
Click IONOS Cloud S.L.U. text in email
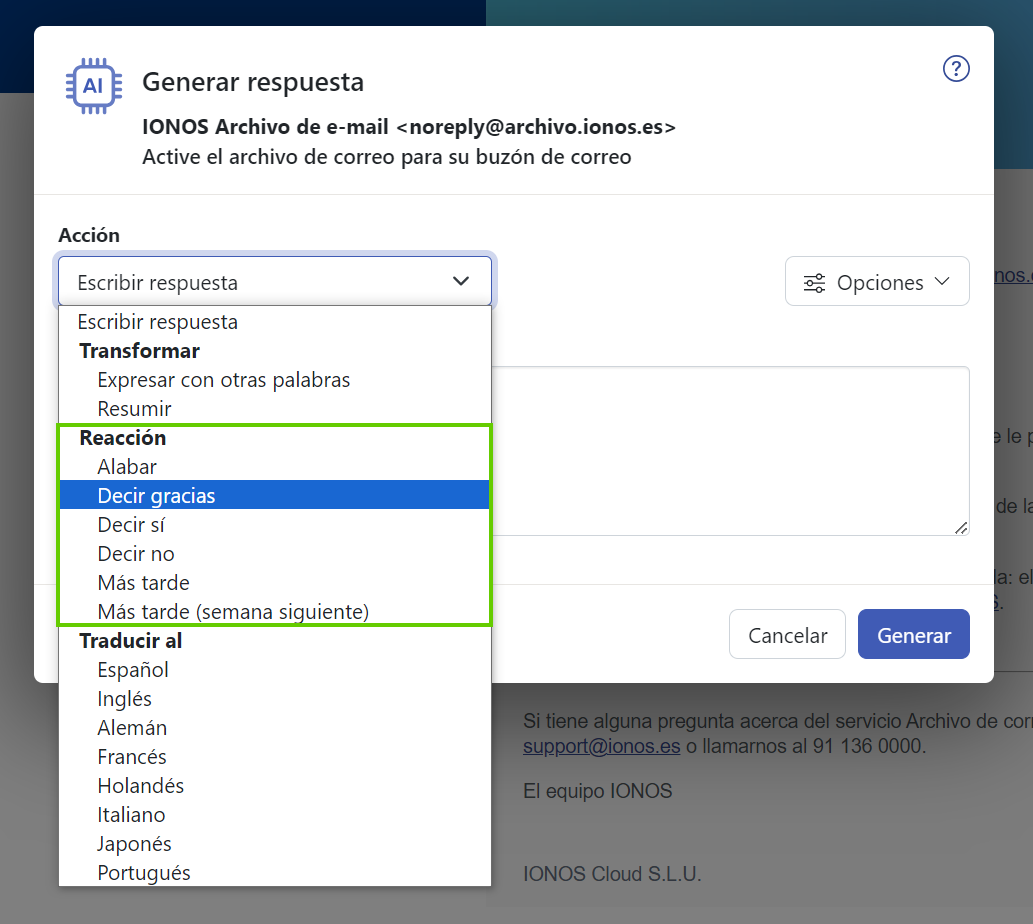pyautogui.click(x=612, y=874)
